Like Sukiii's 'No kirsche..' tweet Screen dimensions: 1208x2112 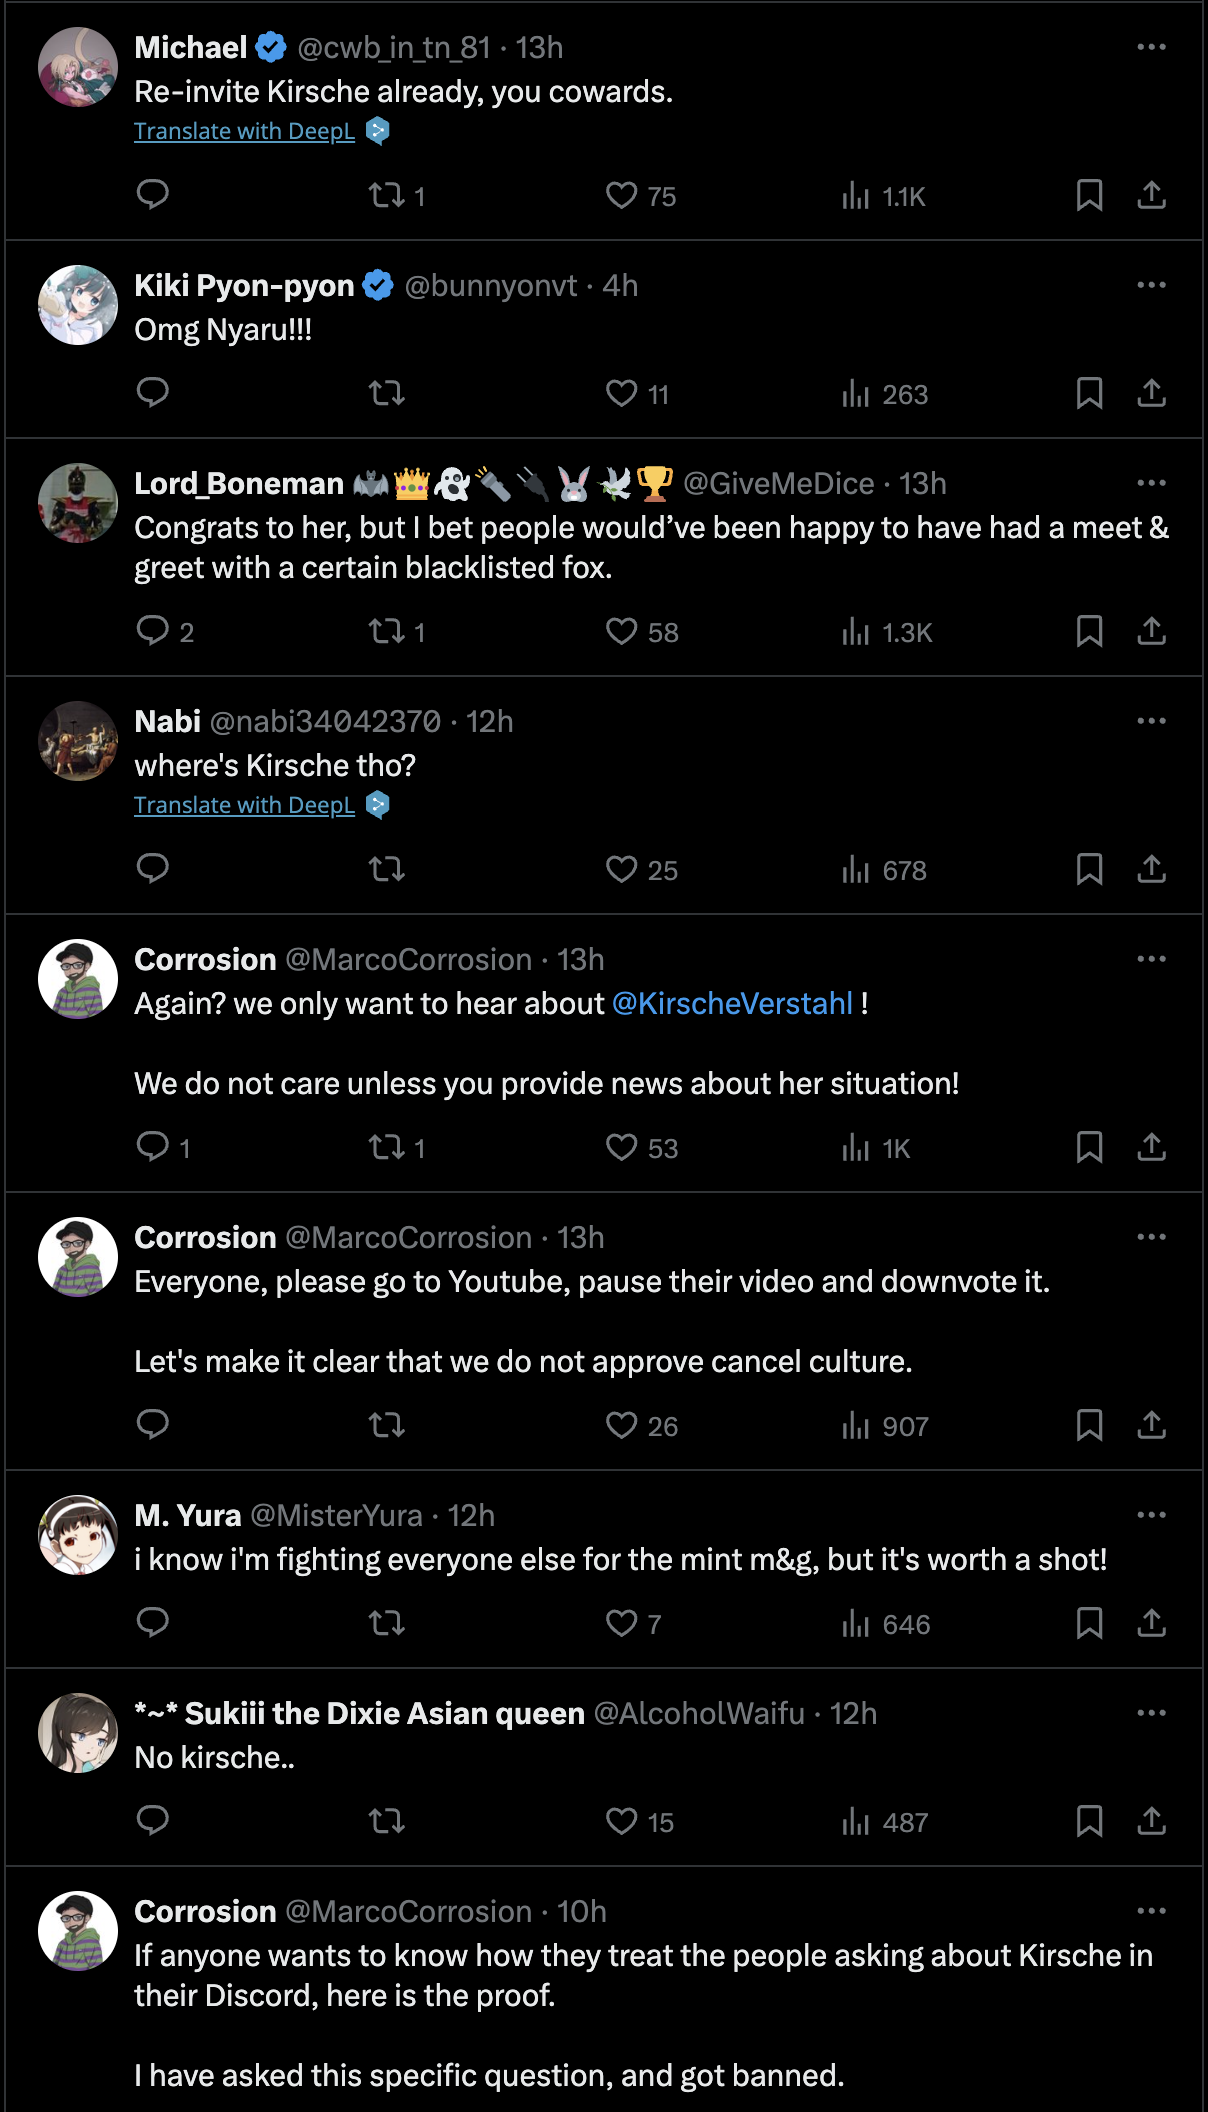coord(621,1821)
